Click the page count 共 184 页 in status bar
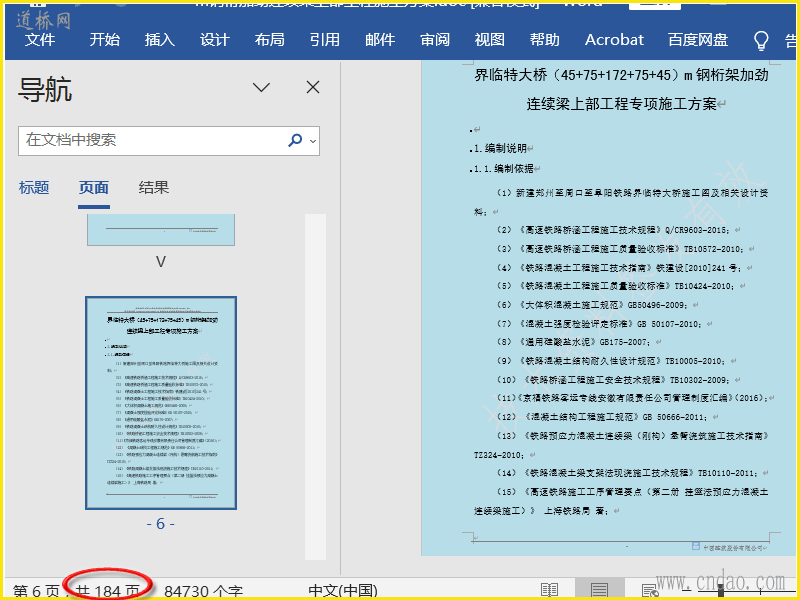This screenshot has width=800, height=600. (x=108, y=591)
